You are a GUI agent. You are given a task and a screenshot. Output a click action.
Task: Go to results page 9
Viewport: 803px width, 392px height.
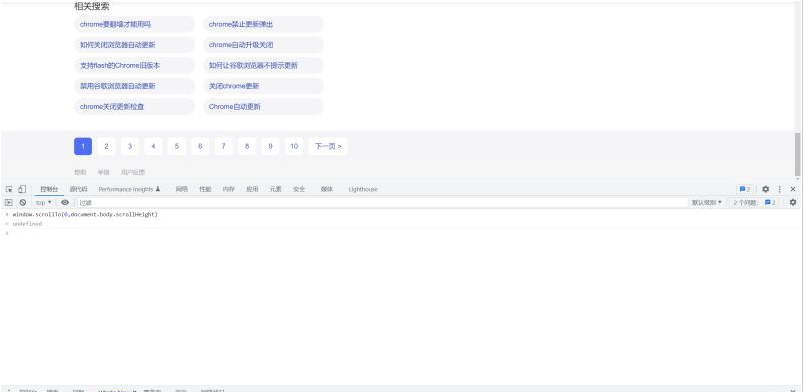[x=270, y=146]
